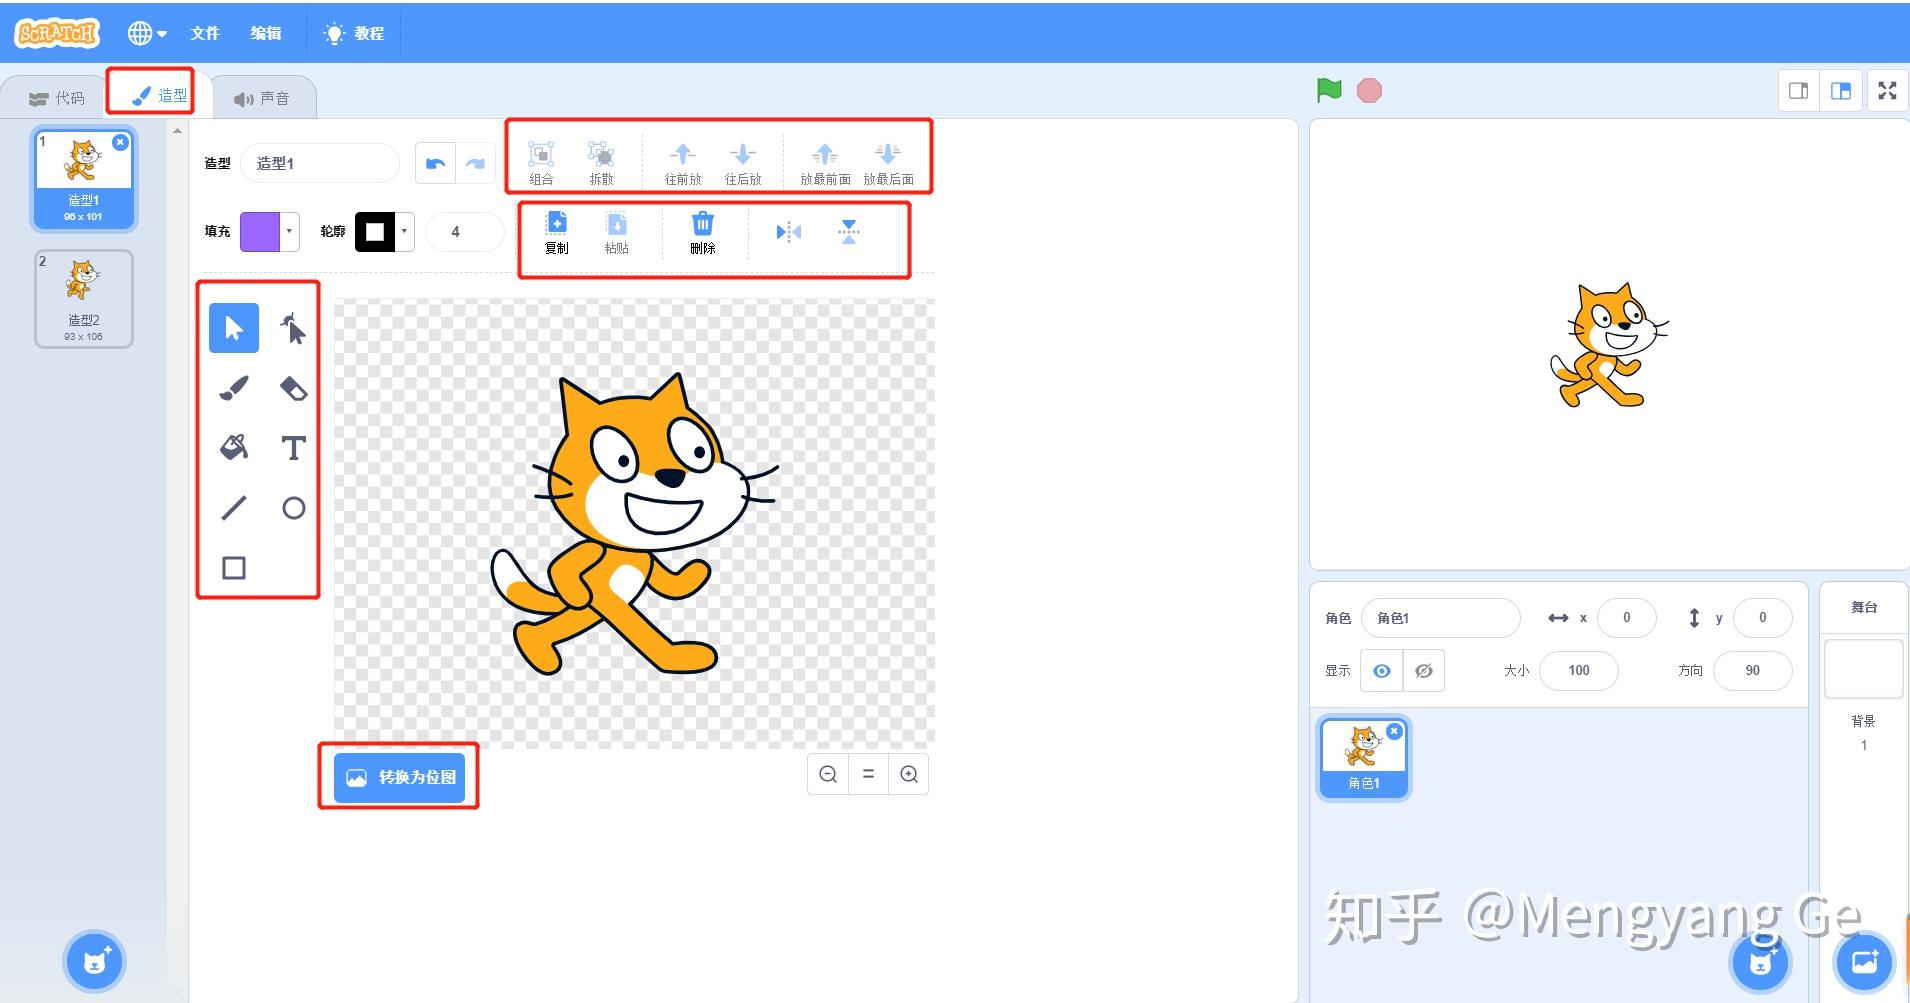Flip the costume vertically
1910x1003 pixels.
(849, 232)
